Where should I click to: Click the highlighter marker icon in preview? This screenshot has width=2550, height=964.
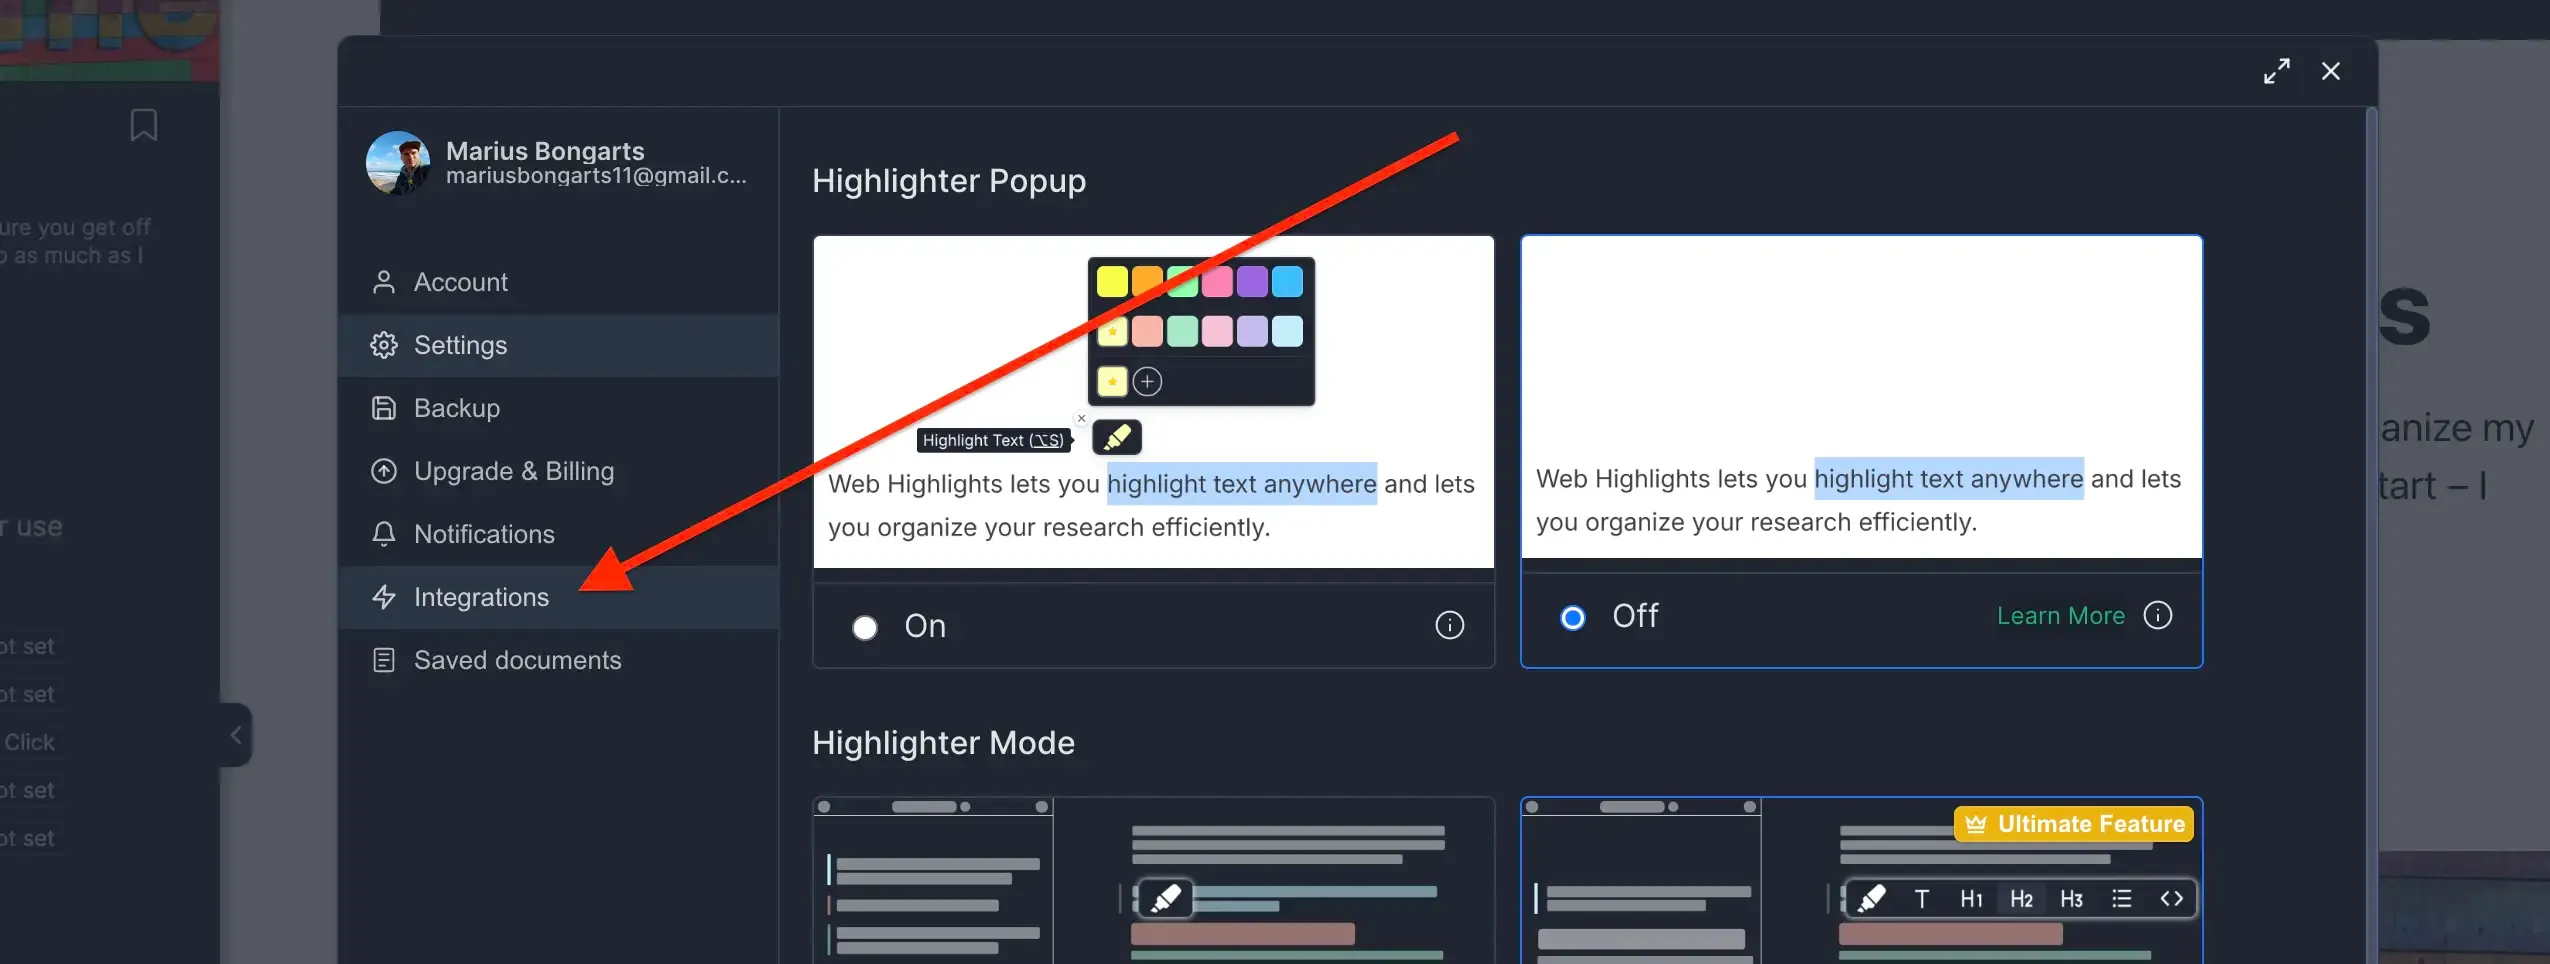pyautogui.click(x=1117, y=437)
